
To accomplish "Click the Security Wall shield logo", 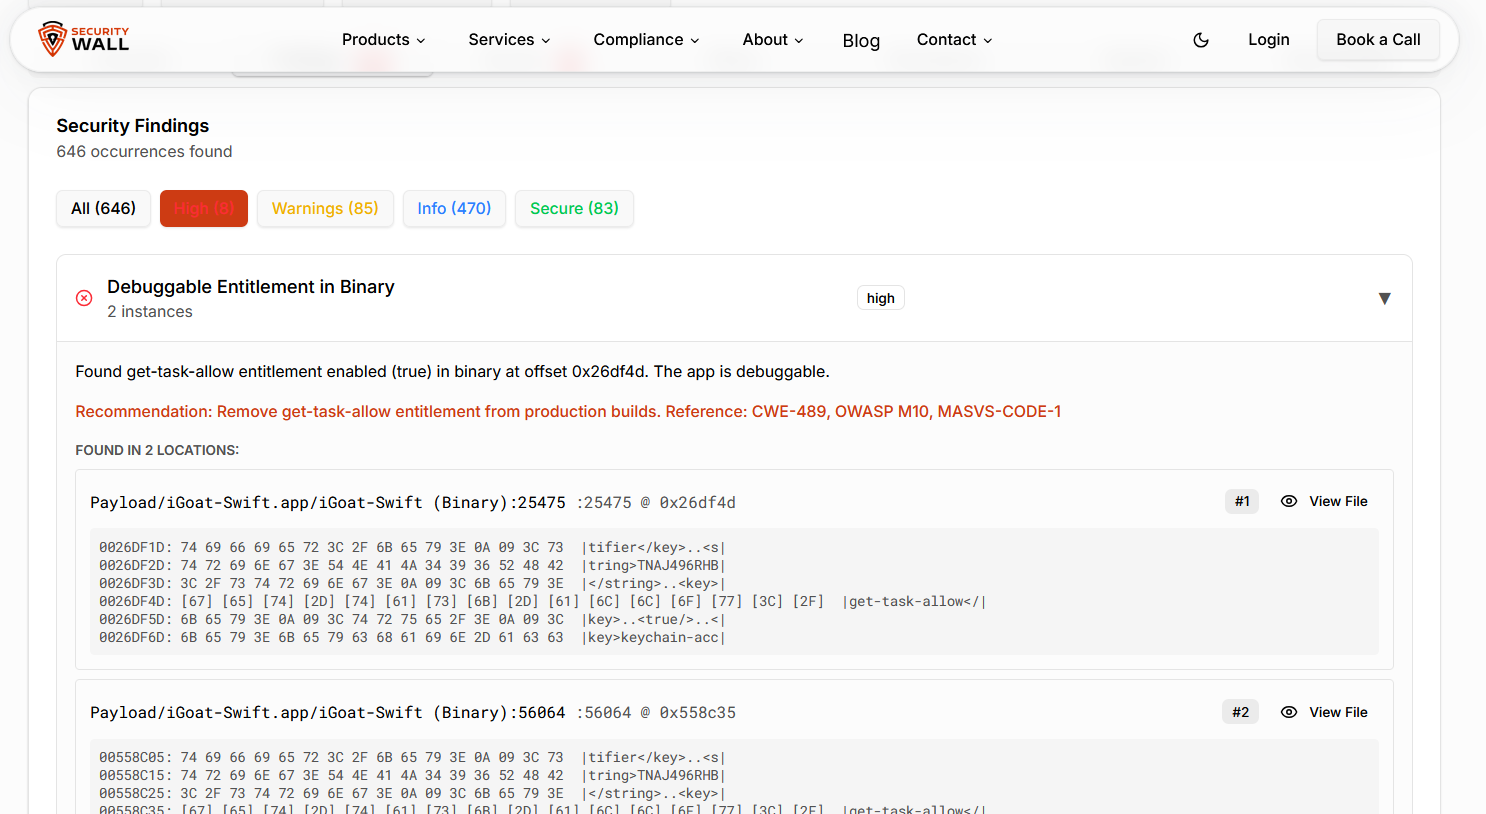I will tap(52, 40).
